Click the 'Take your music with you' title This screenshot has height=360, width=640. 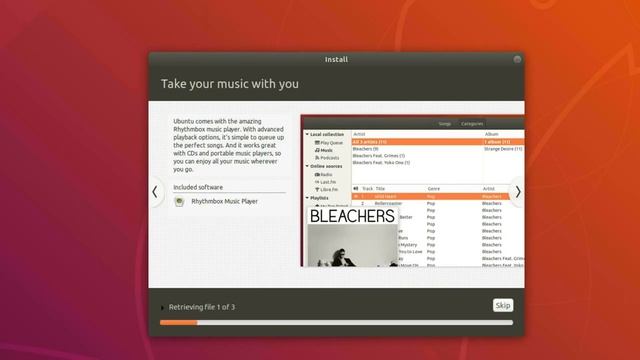(x=230, y=84)
